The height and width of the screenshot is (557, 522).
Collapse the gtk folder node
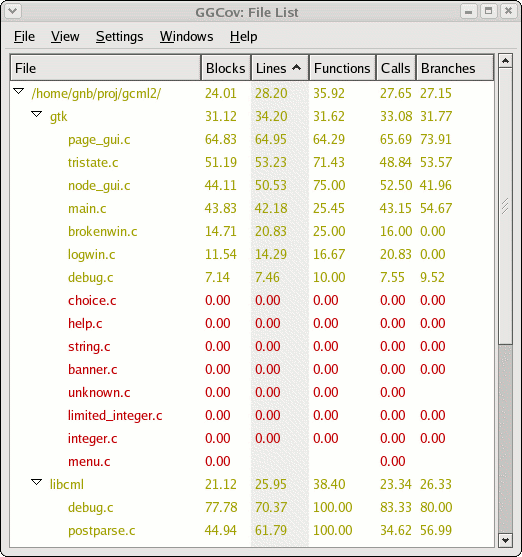36,114
